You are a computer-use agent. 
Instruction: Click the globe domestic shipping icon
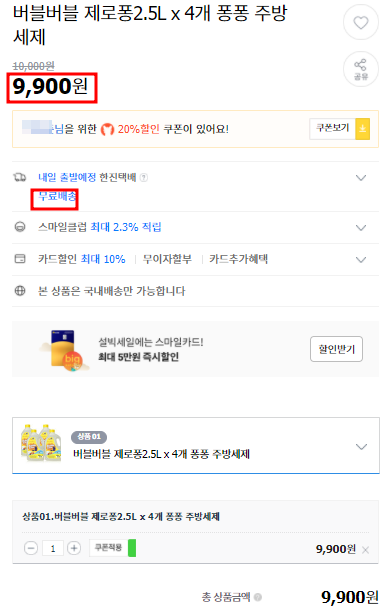coord(20,291)
